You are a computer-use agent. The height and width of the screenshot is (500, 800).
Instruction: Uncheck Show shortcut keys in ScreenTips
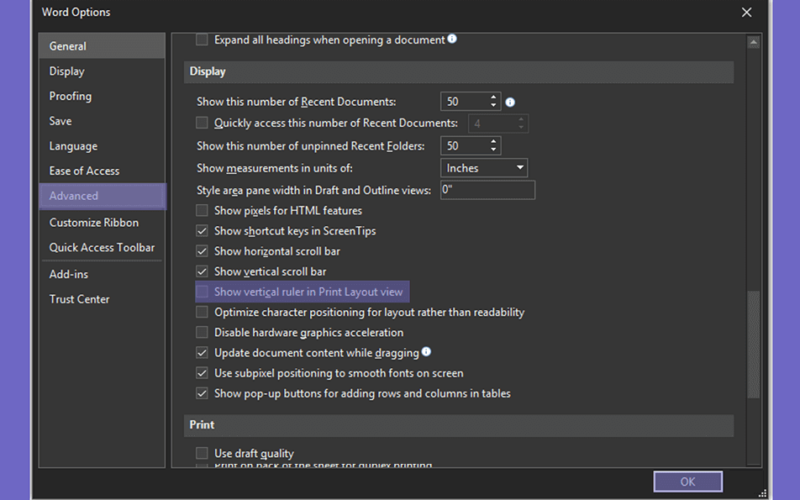coord(202,231)
